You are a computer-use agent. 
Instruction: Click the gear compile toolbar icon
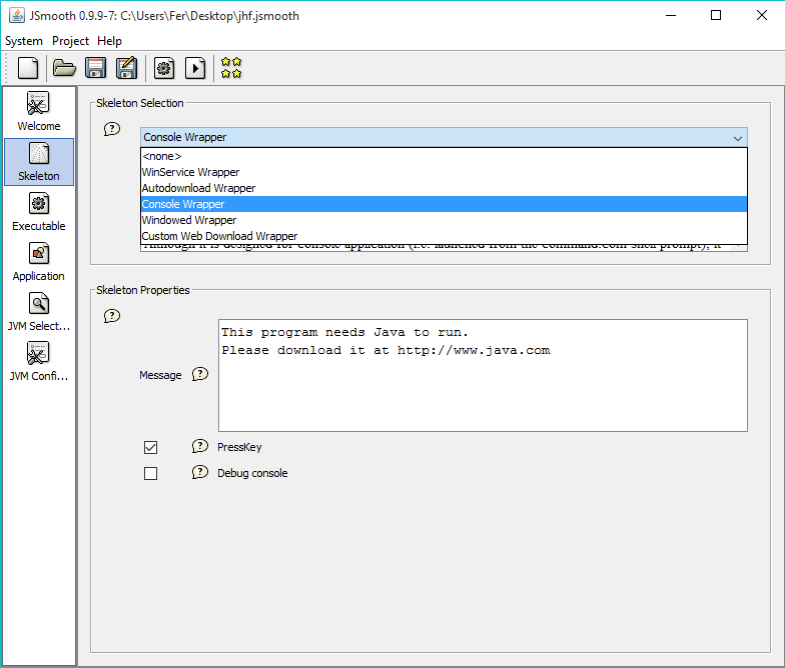pyautogui.click(x=164, y=68)
